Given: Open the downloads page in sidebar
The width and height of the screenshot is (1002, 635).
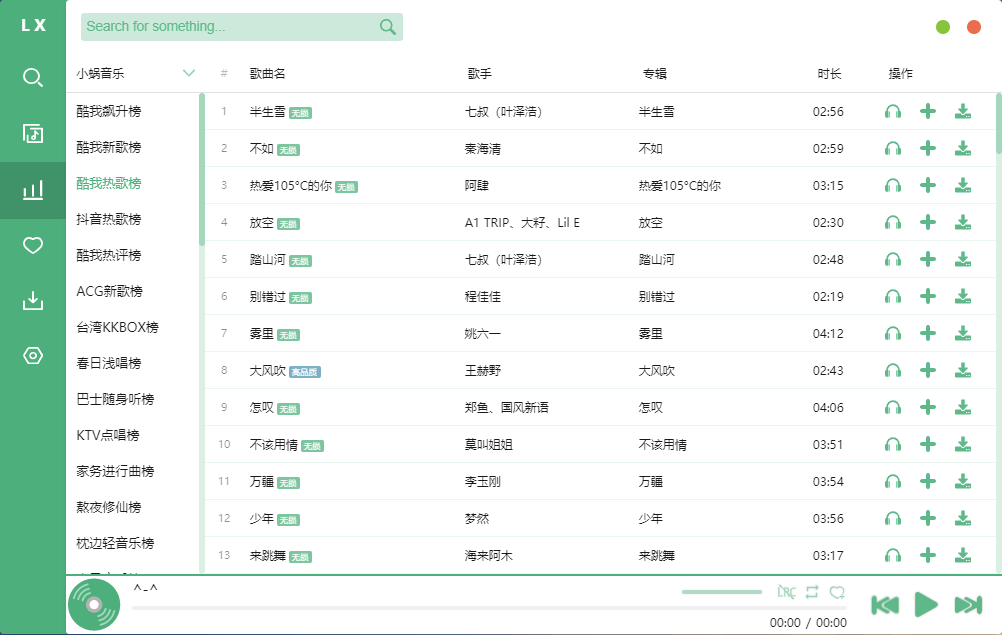Looking at the screenshot, I should click(33, 300).
